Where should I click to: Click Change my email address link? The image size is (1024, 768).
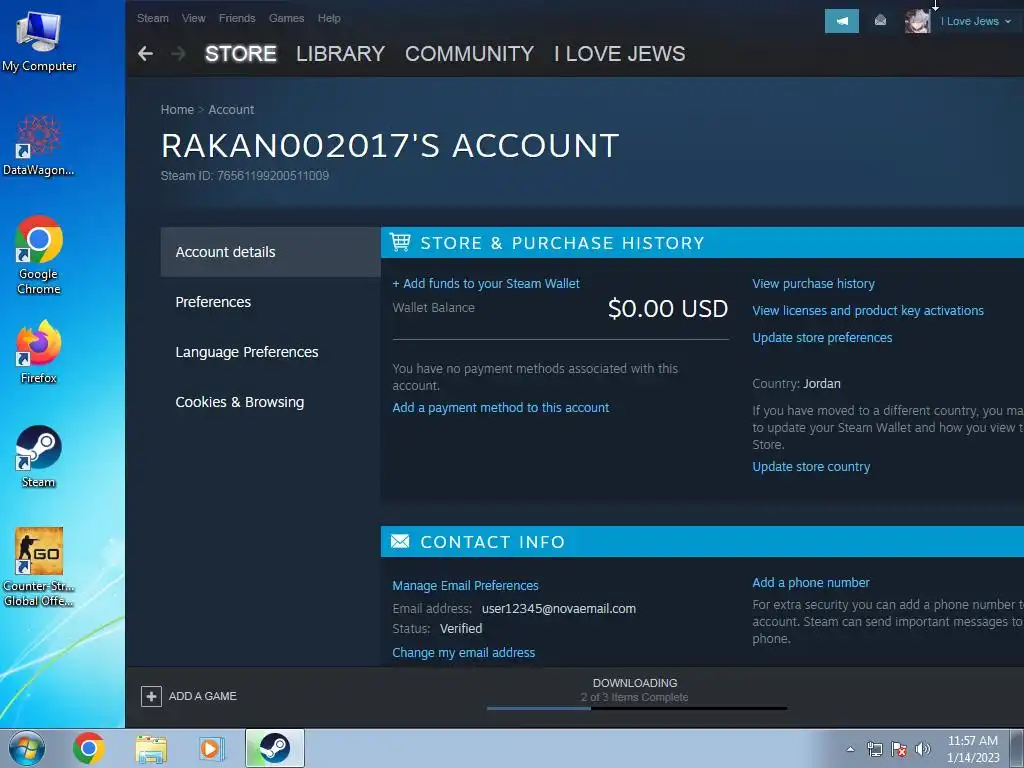pyautogui.click(x=464, y=652)
